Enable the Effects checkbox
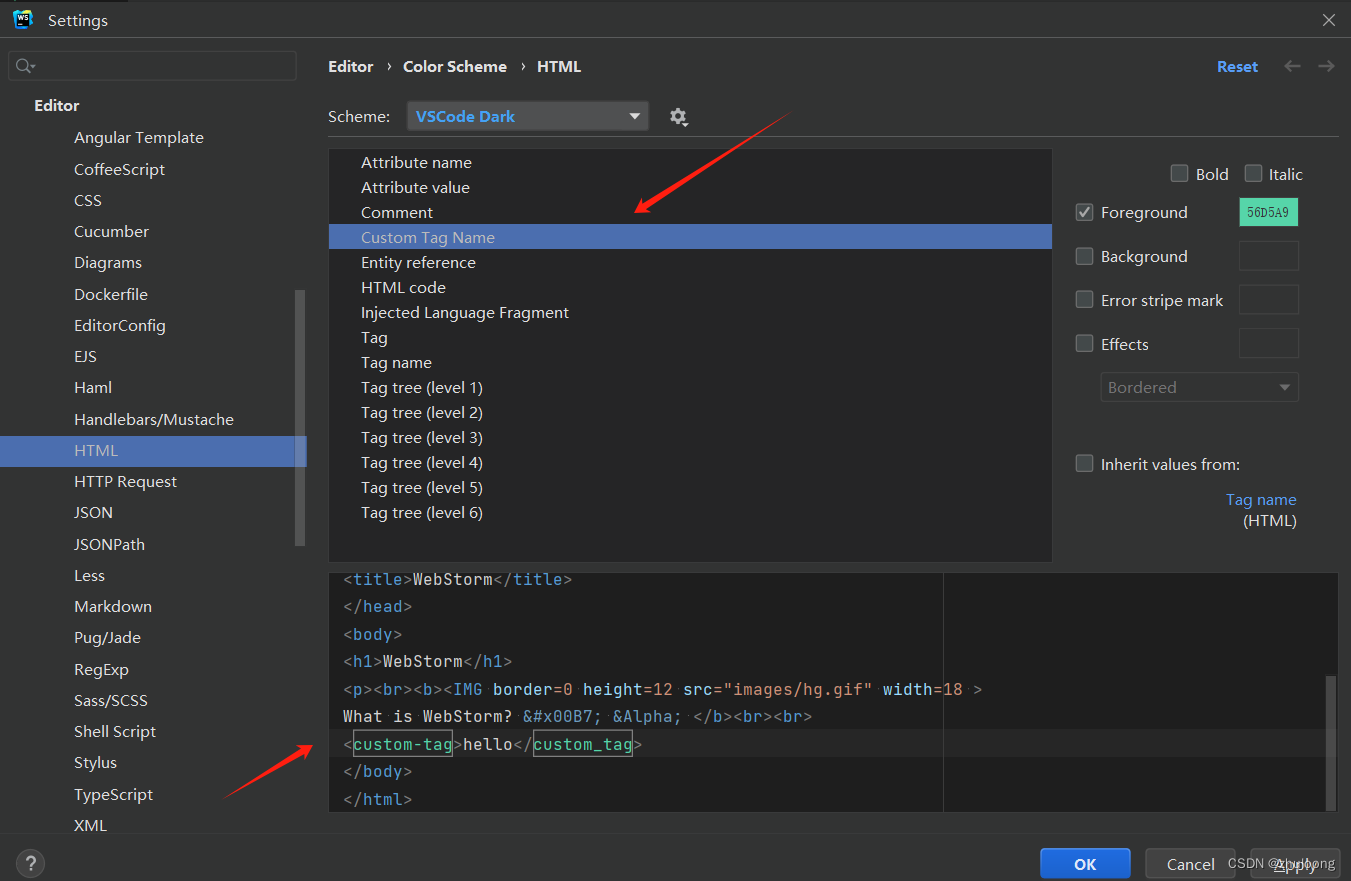Image resolution: width=1351 pixels, height=881 pixels. (1084, 343)
